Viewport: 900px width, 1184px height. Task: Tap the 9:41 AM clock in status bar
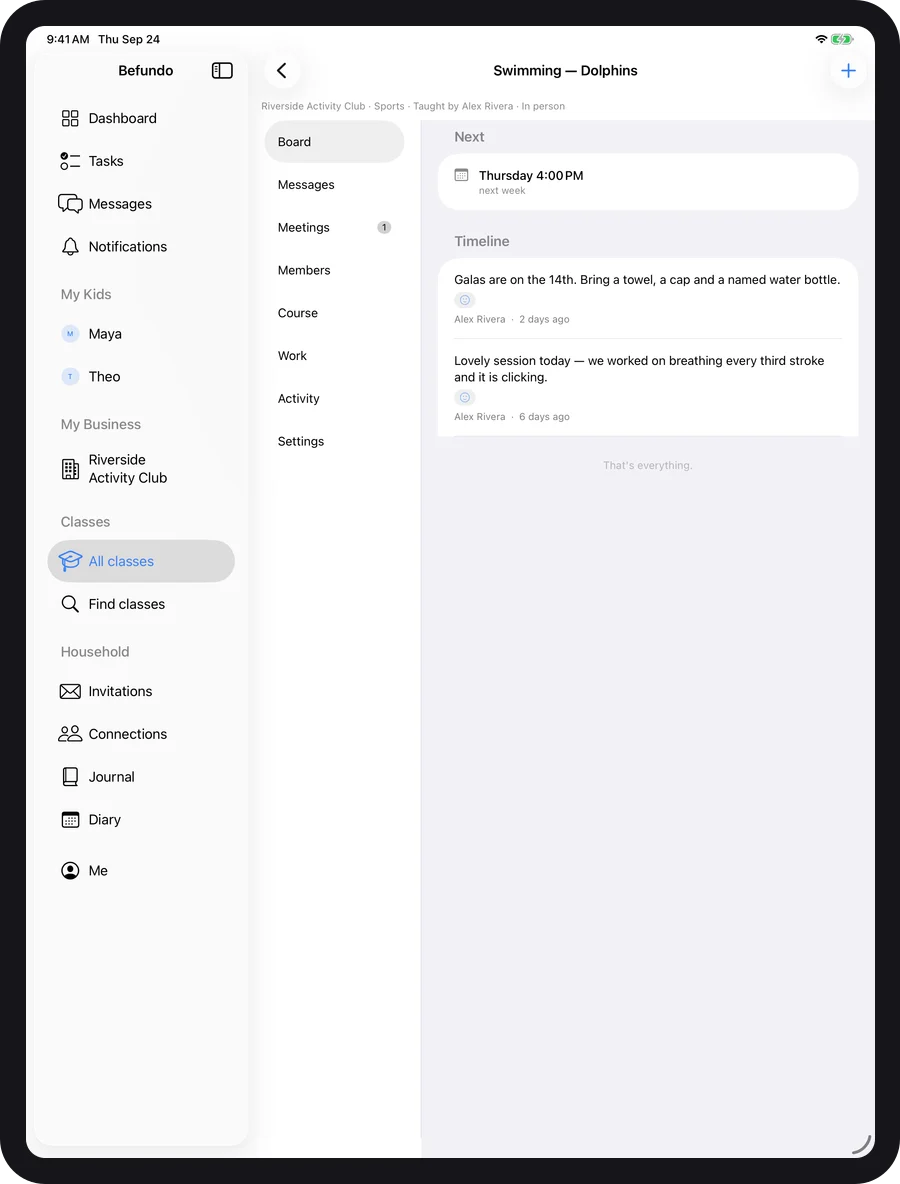68,39
